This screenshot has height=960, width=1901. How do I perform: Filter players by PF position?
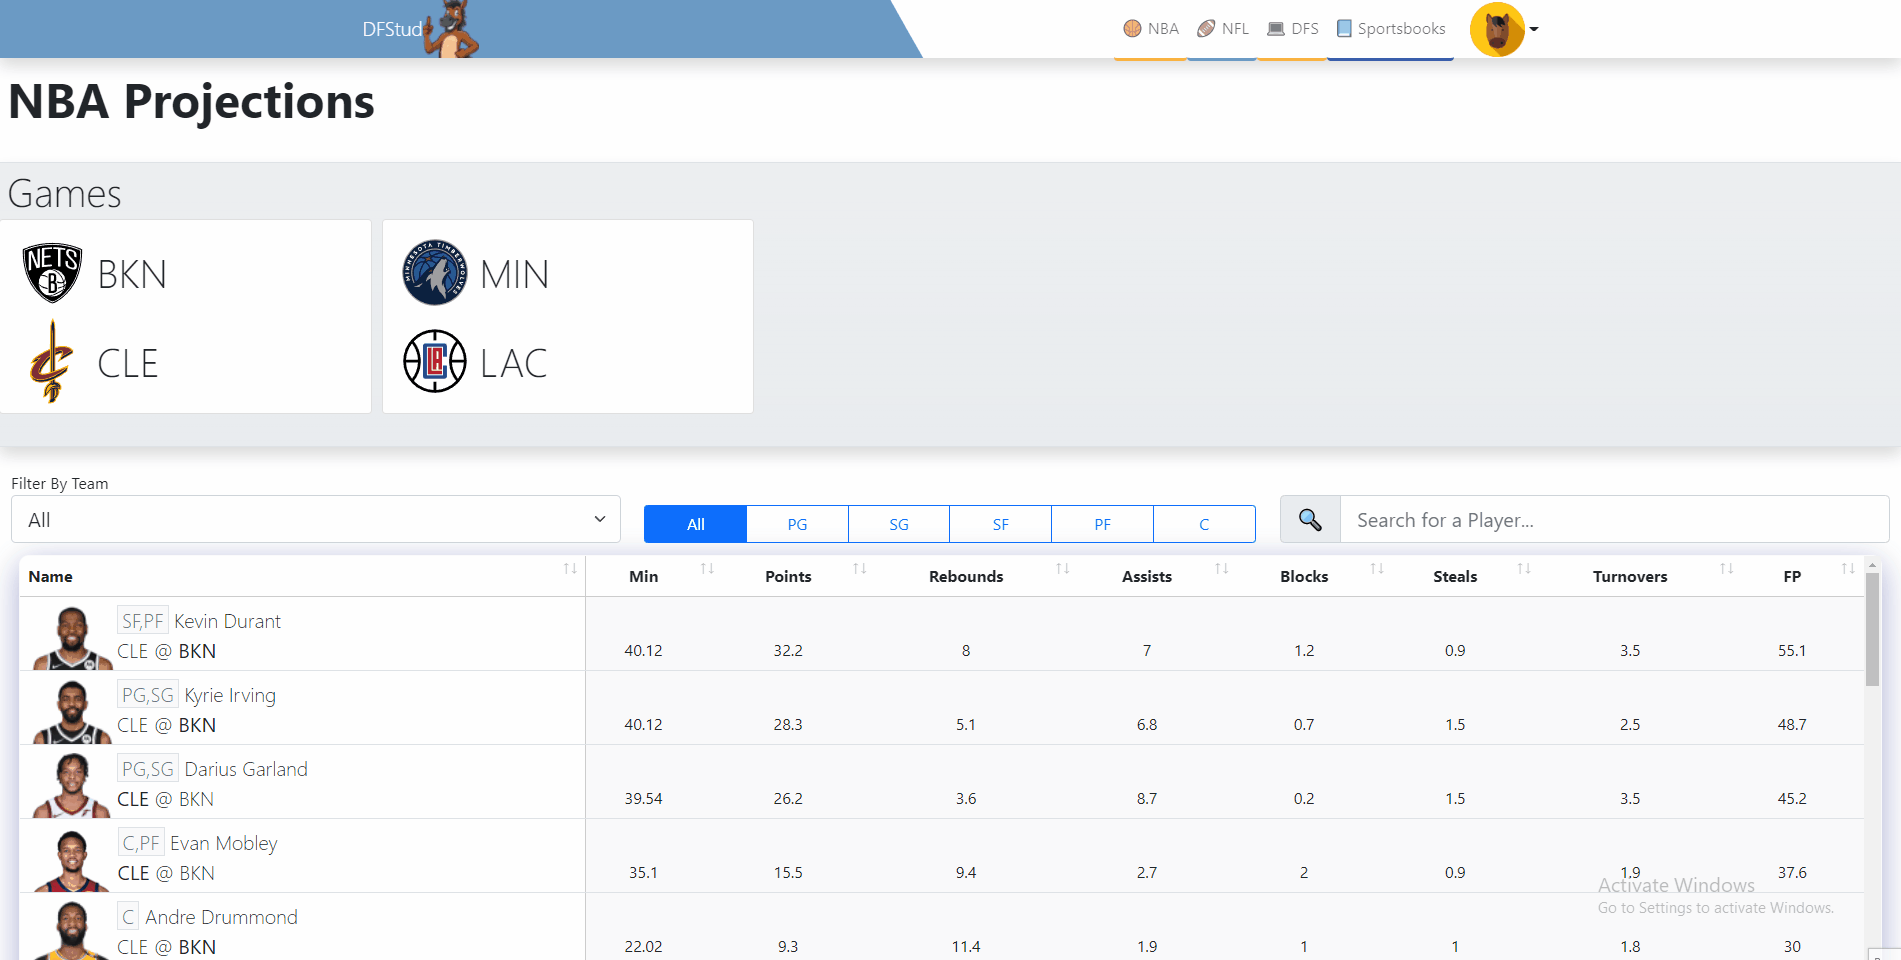[x=1102, y=524]
